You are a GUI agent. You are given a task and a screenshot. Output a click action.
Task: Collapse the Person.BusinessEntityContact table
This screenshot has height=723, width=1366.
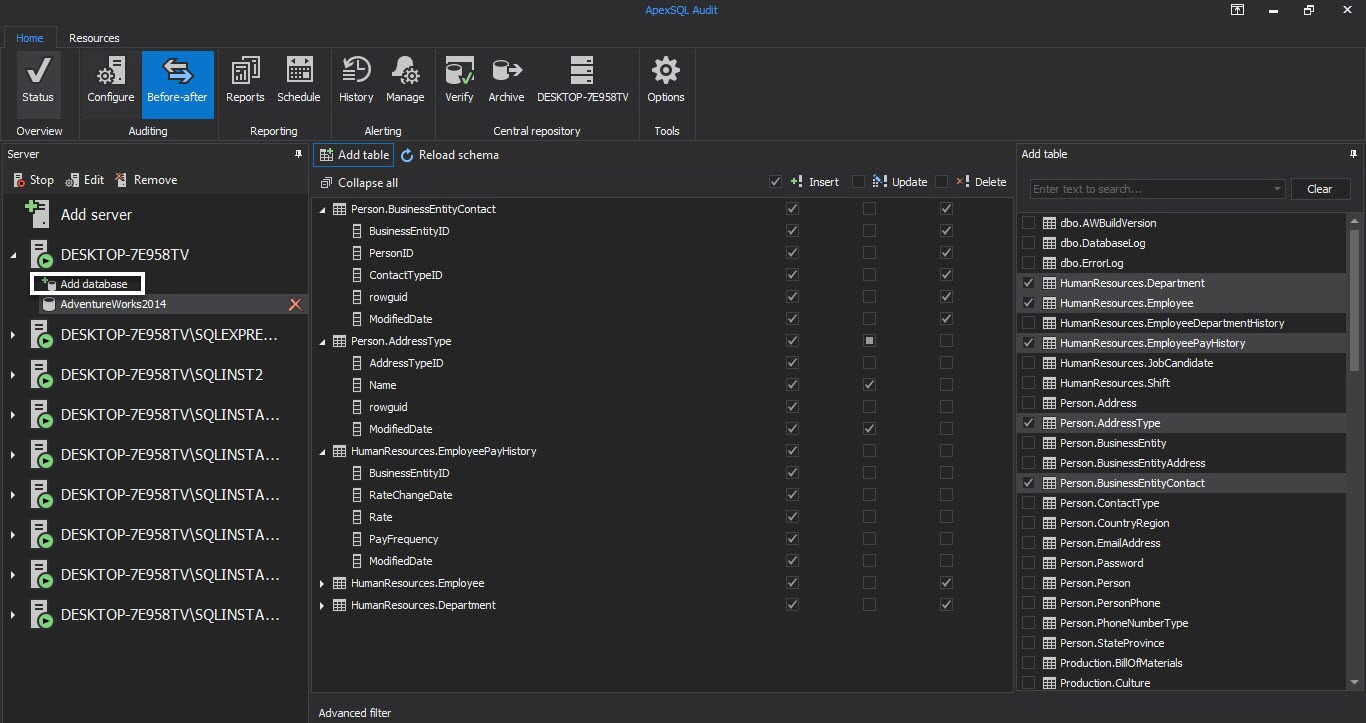click(x=322, y=209)
